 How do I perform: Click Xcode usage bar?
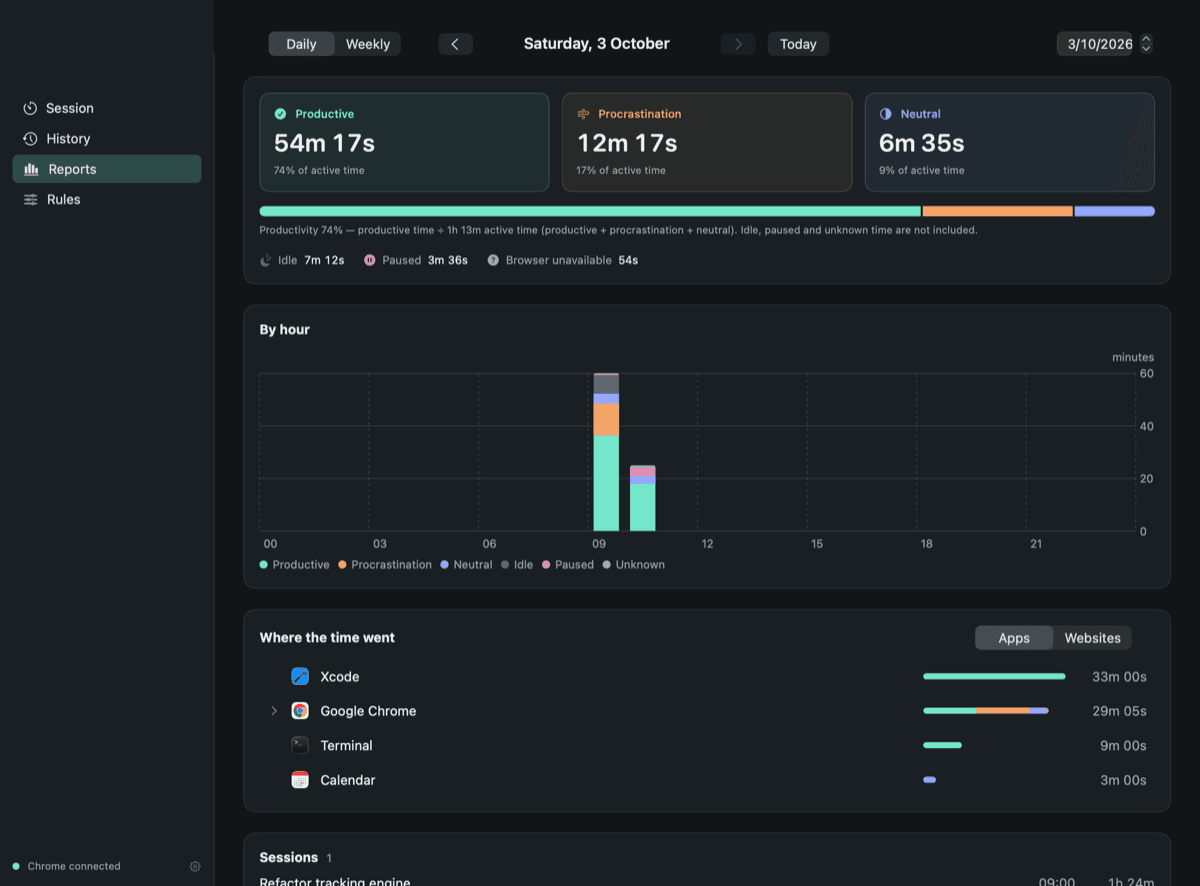pyautogui.click(x=994, y=677)
